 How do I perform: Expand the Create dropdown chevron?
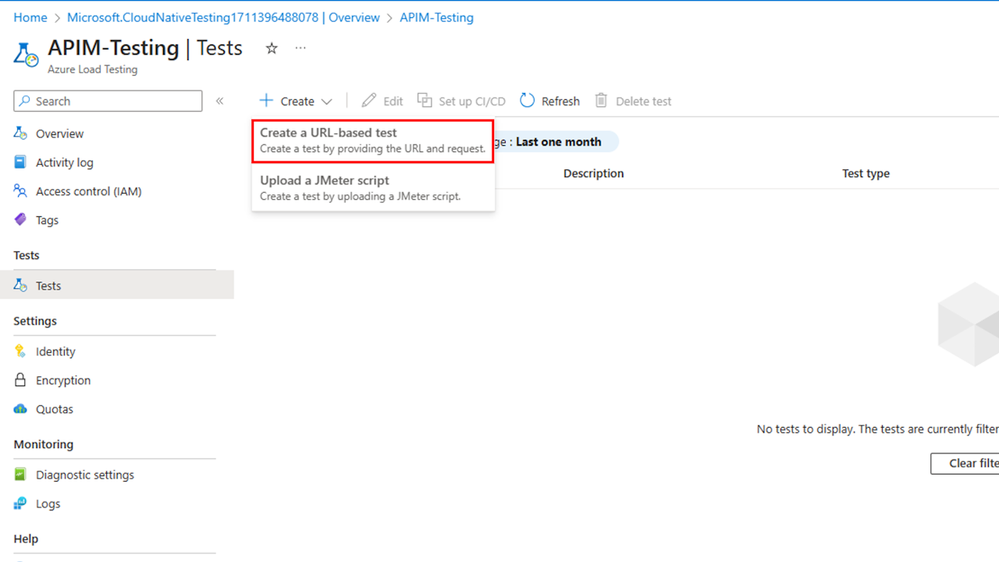(x=327, y=101)
